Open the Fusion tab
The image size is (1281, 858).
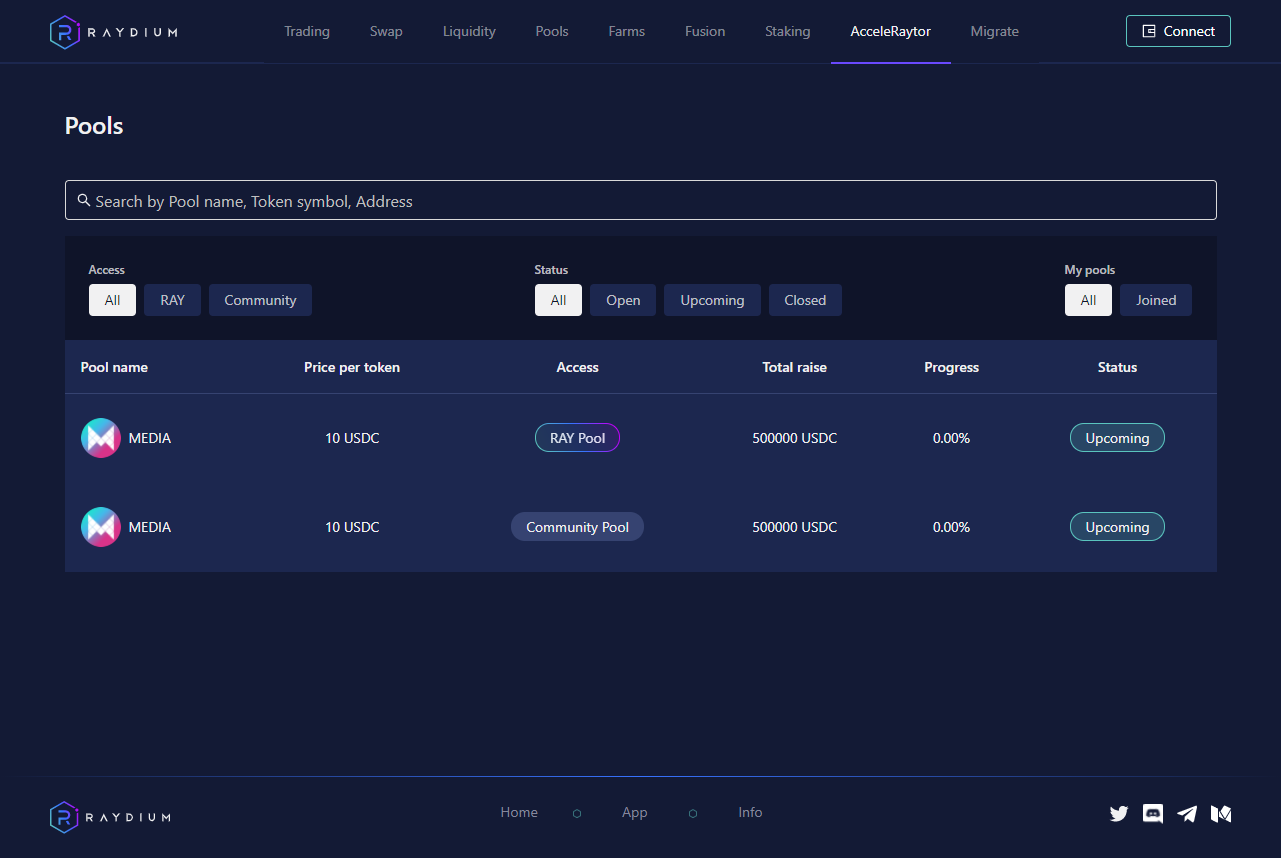(705, 31)
